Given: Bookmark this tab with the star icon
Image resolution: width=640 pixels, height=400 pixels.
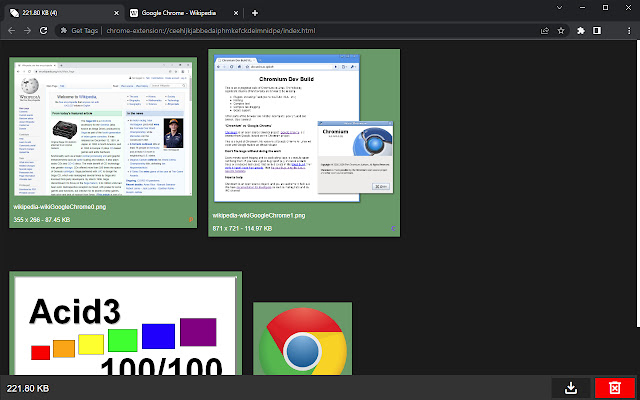Looking at the screenshot, I should click(x=561, y=31).
